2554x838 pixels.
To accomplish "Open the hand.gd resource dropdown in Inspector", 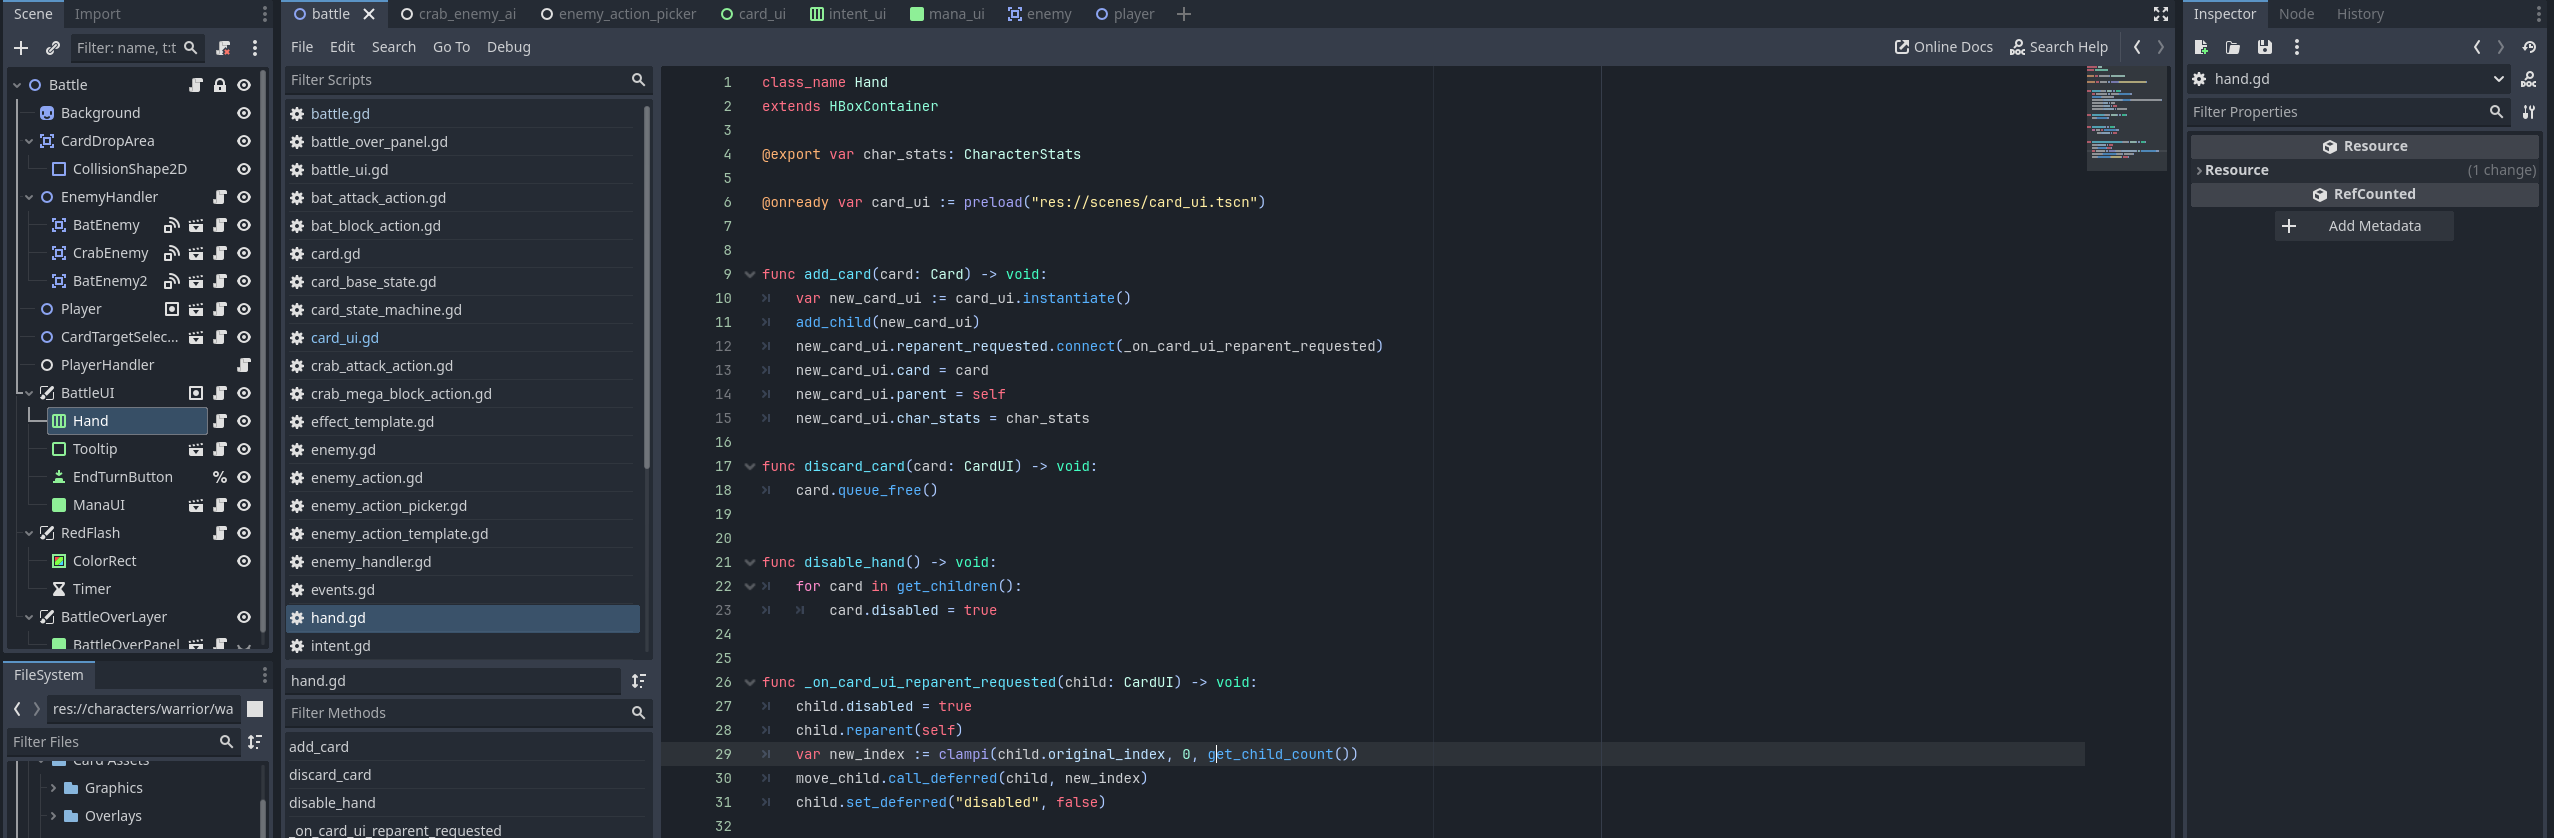I will (2498, 79).
